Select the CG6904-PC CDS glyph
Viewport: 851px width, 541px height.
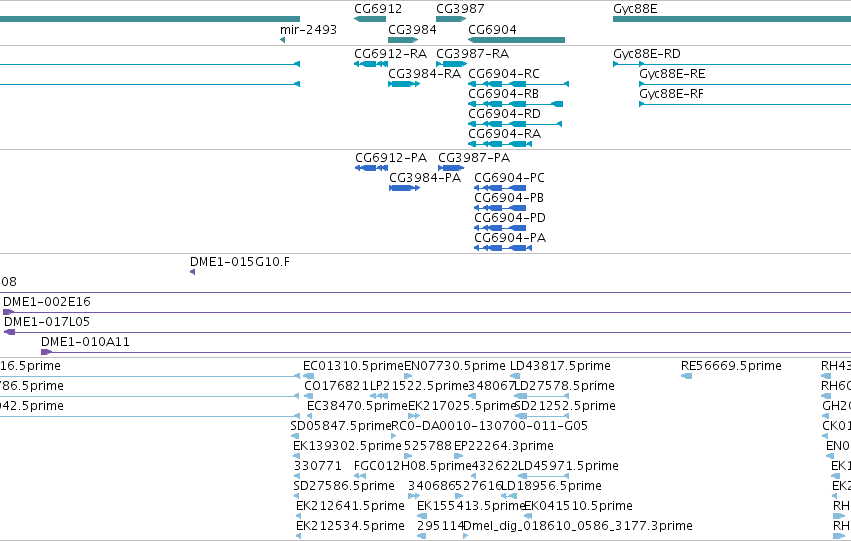[x=500, y=188]
